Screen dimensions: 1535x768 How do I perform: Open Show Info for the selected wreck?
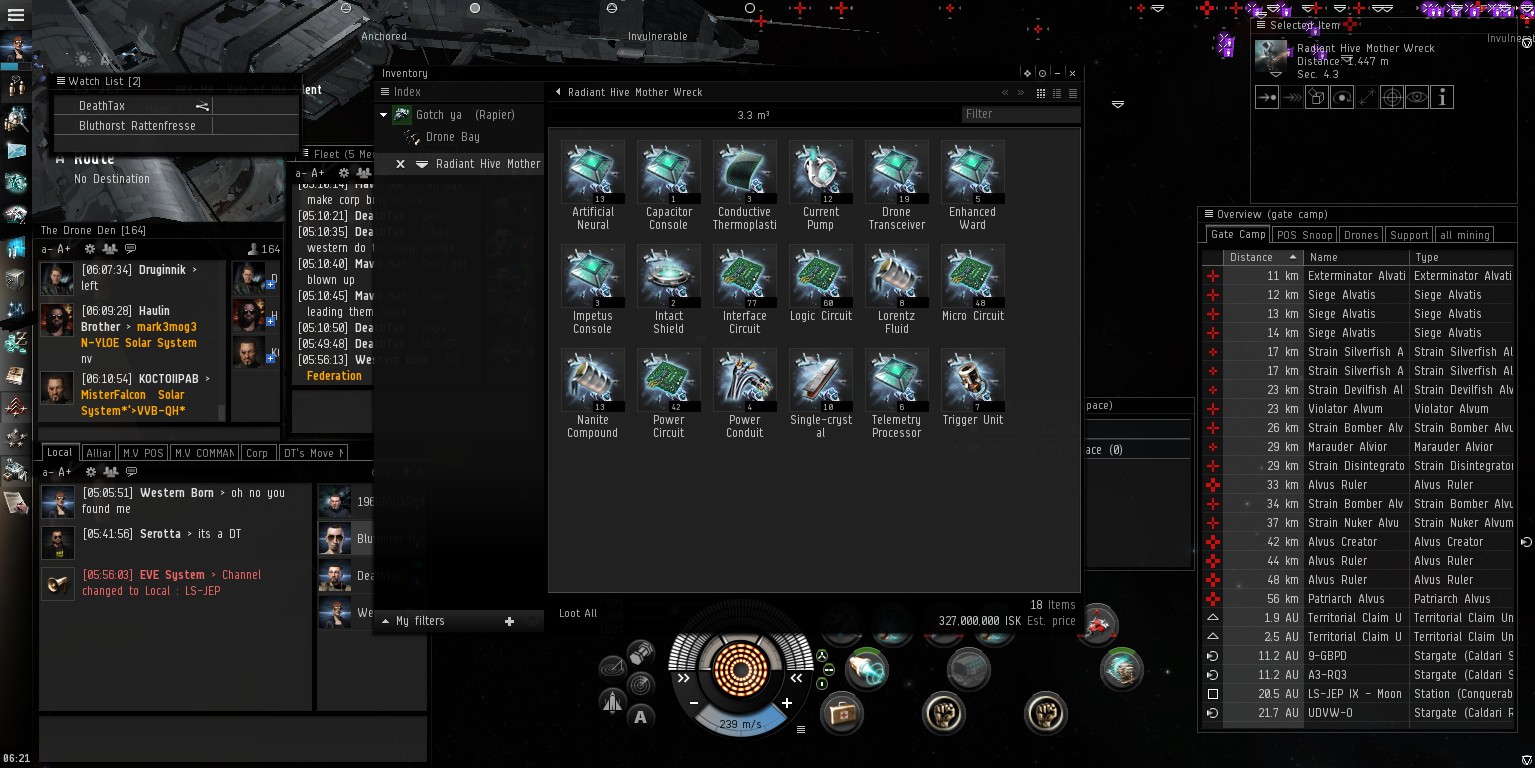coord(1442,97)
